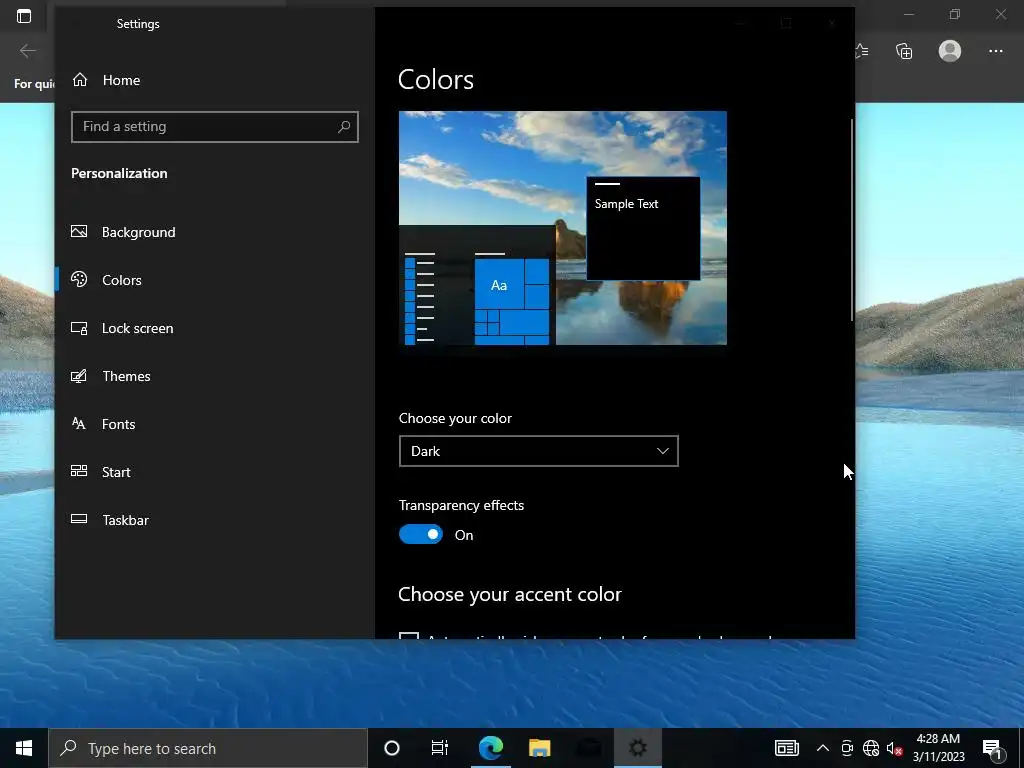Open the Choose your color dropdown
This screenshot has height=768, width=1024.
coord(539,451)
